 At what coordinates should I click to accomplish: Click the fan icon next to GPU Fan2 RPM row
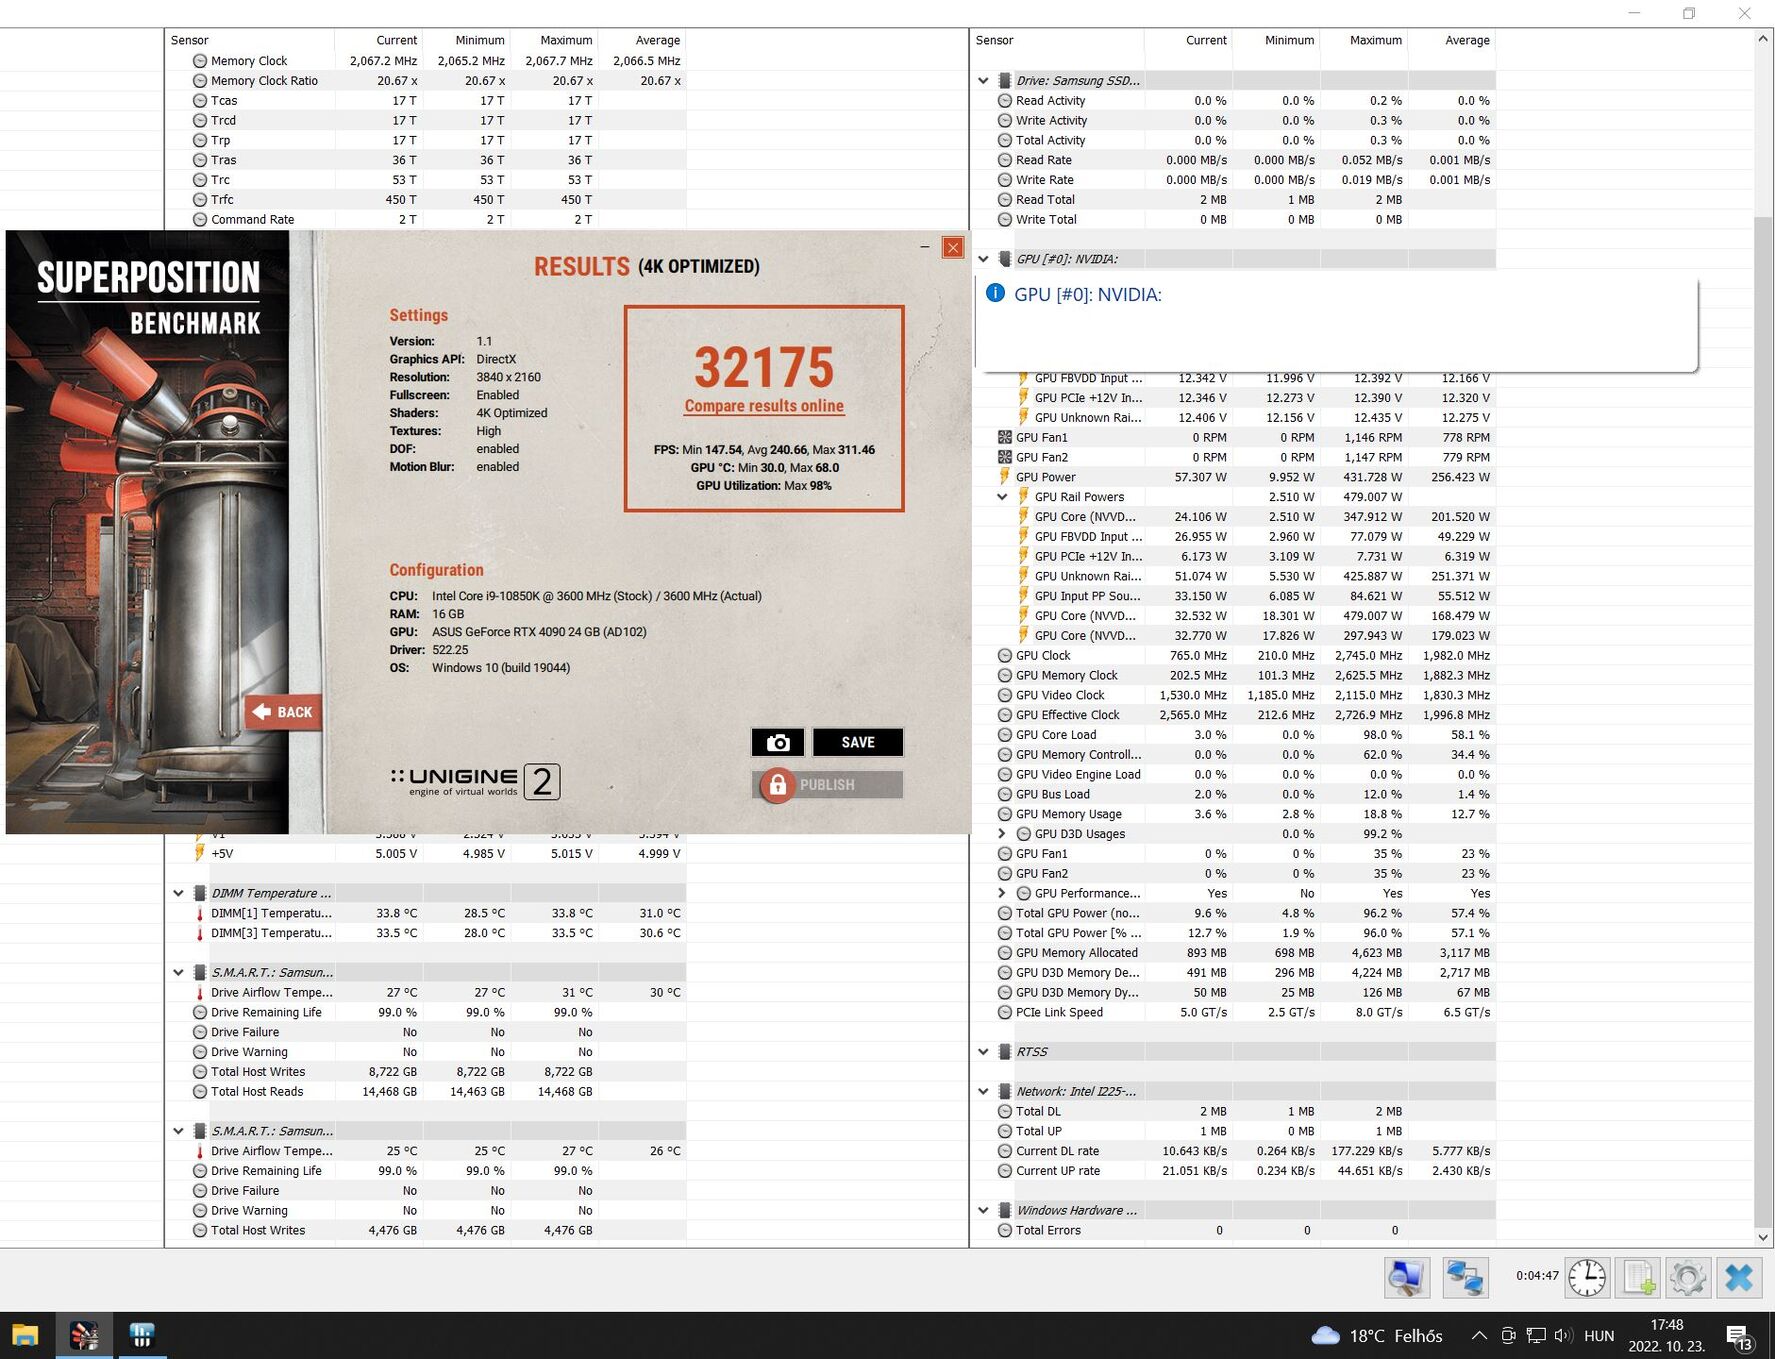click(1005, 457)
